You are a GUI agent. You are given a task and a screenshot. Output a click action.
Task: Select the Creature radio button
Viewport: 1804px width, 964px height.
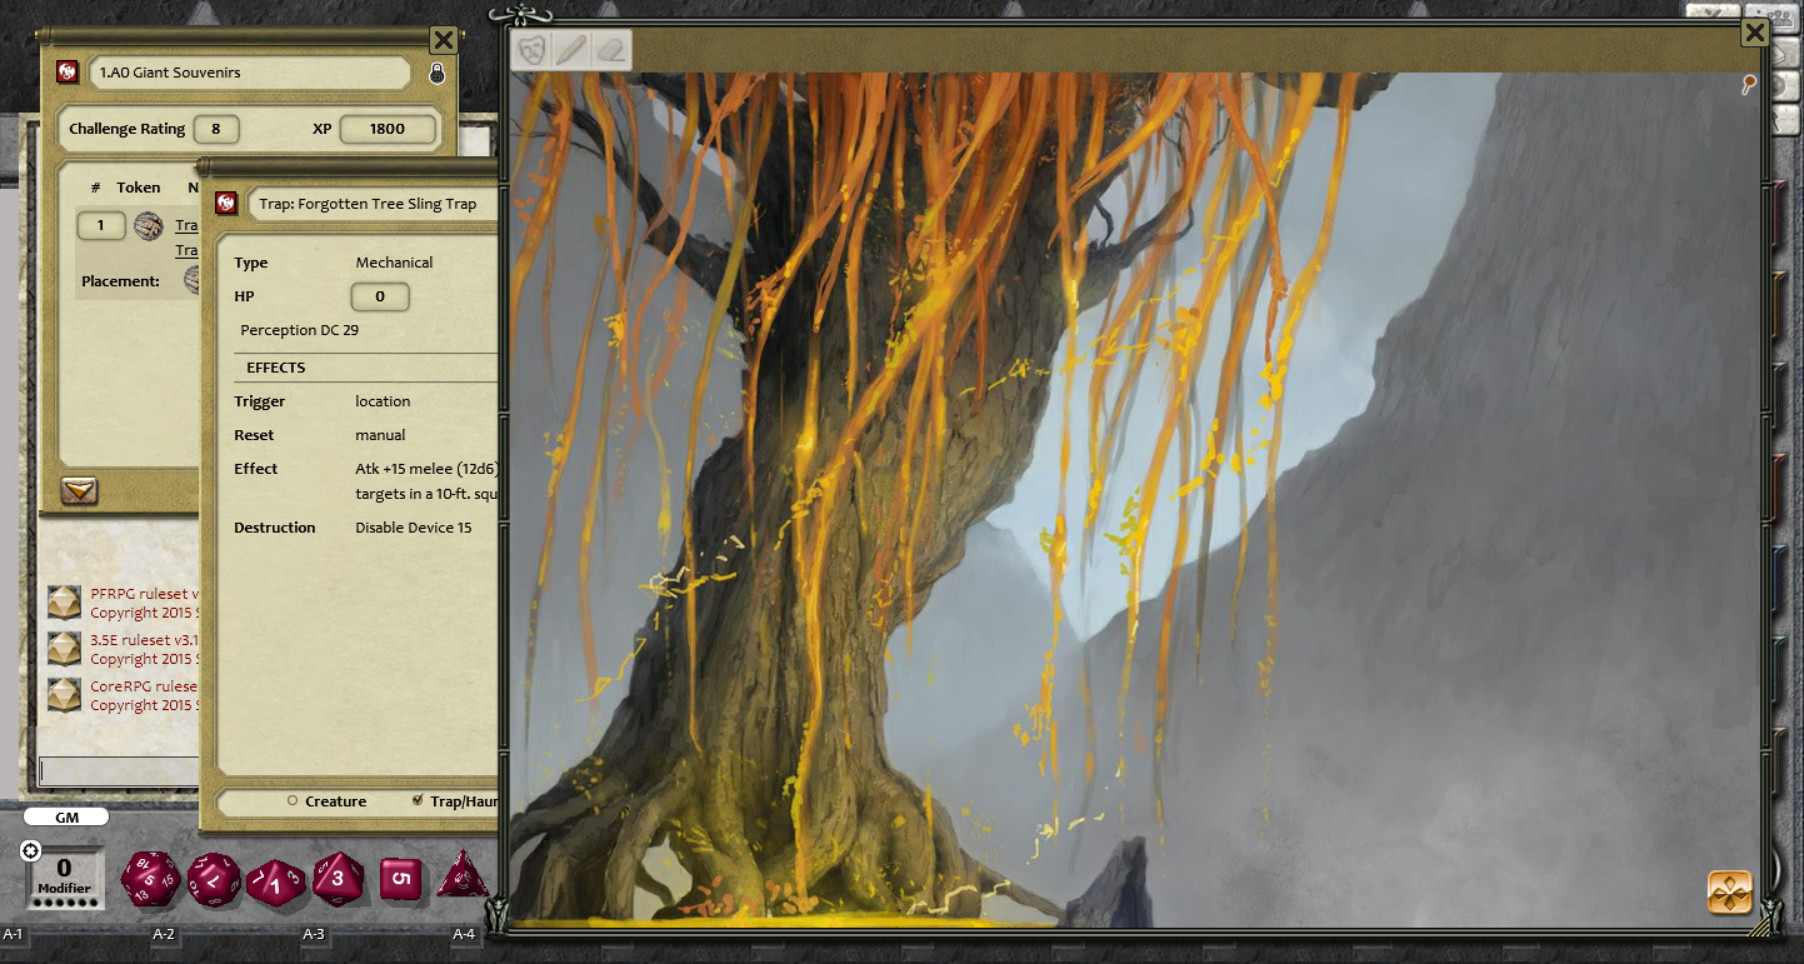tap(292, 801)
